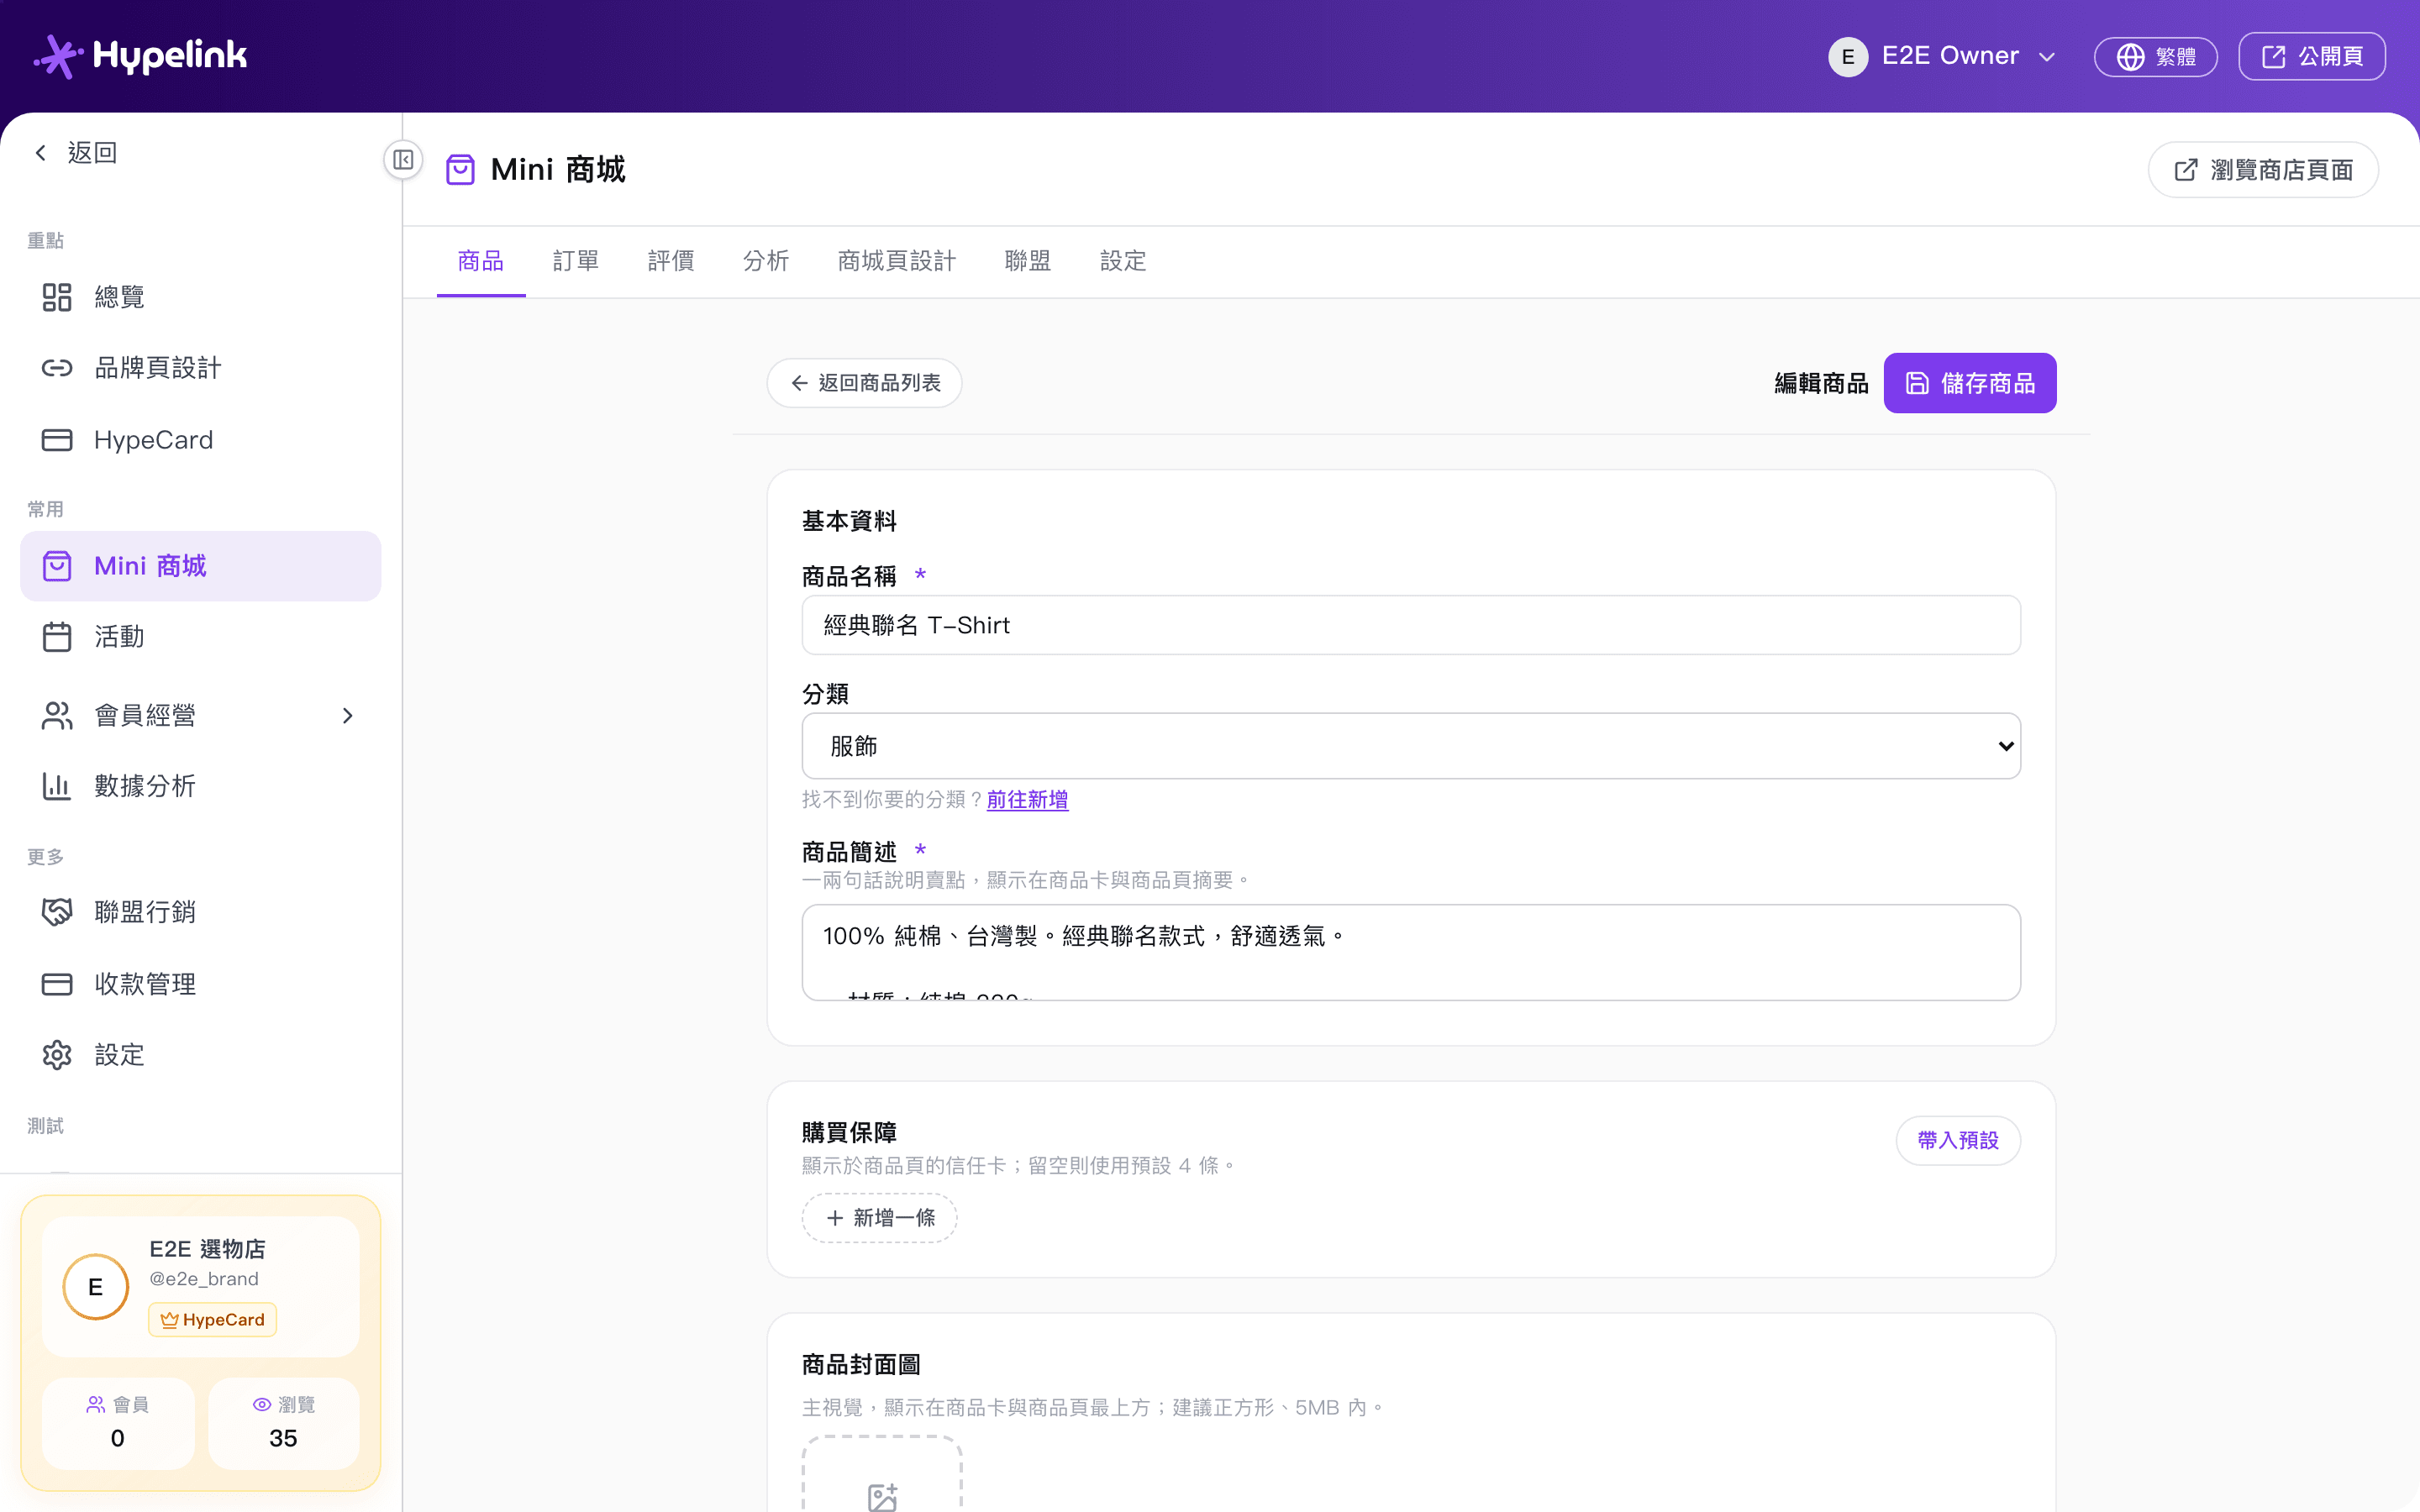
Task: Click the E2E 選物店 profile avatar
Action: pos(96,1287)
